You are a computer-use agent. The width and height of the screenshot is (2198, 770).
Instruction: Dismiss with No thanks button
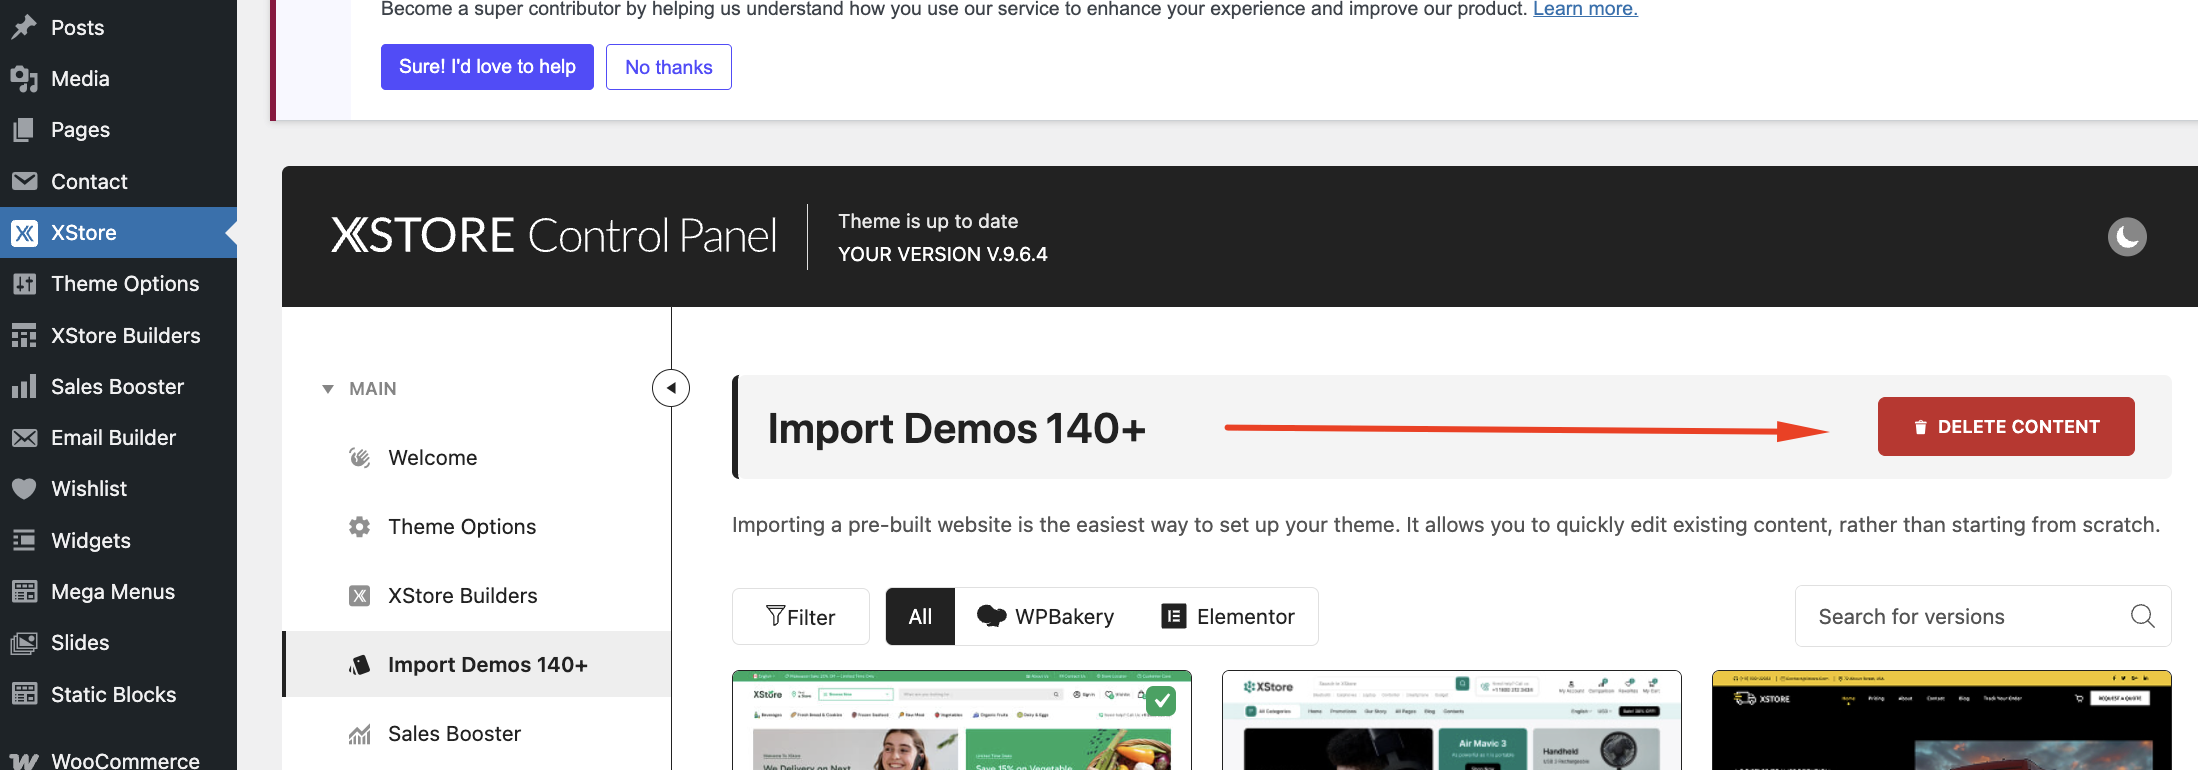click(669, 67)
